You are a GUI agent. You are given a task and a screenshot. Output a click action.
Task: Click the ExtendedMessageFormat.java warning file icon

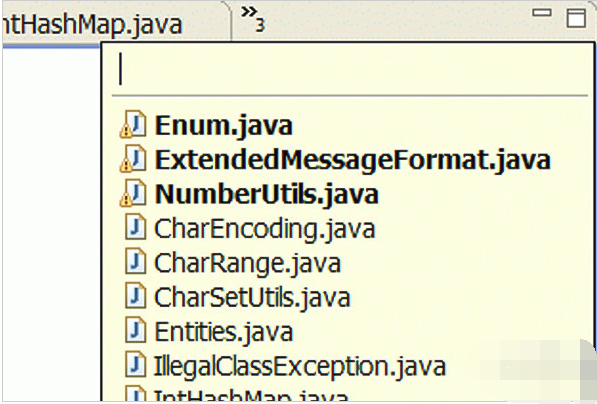(x=133, y=158)
